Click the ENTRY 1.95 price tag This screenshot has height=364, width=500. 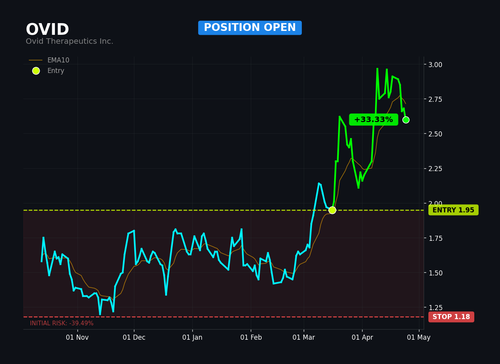point(453,210)
